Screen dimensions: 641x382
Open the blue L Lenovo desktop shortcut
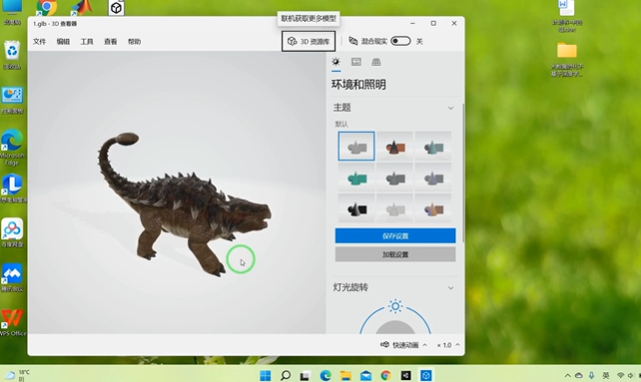pos(12,188)
